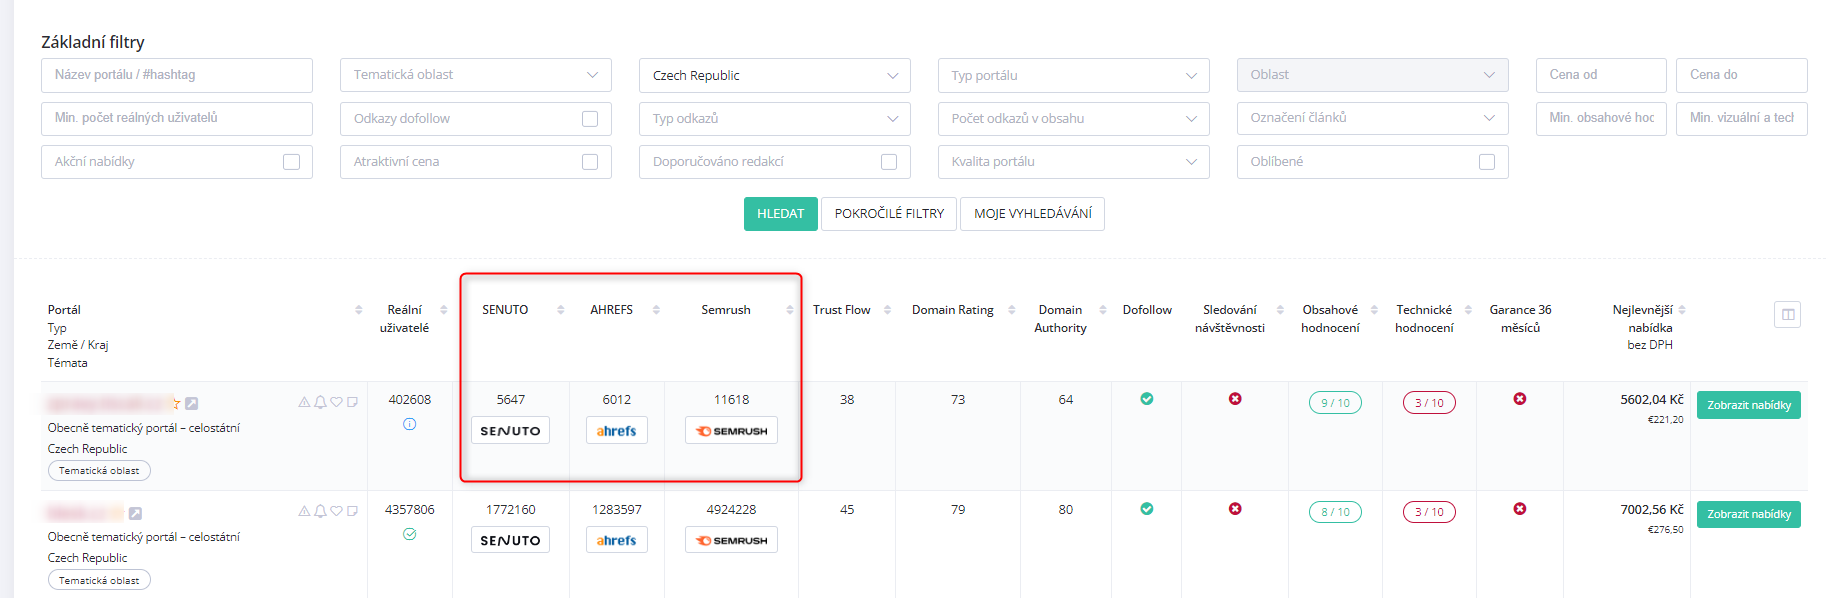
Task: Toggle the Atraktivní cena checkbox
Action: pyautogui.click(x=590, y=162)
